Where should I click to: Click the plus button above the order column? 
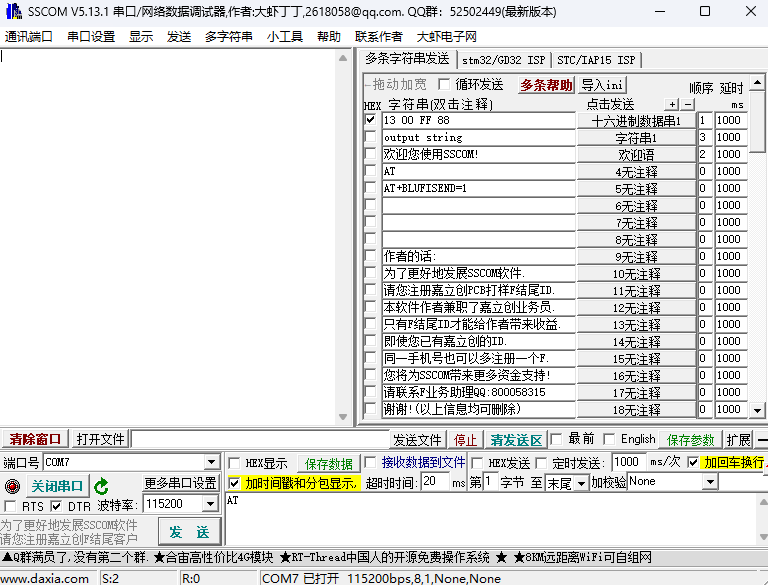click(x=672, y=104)
